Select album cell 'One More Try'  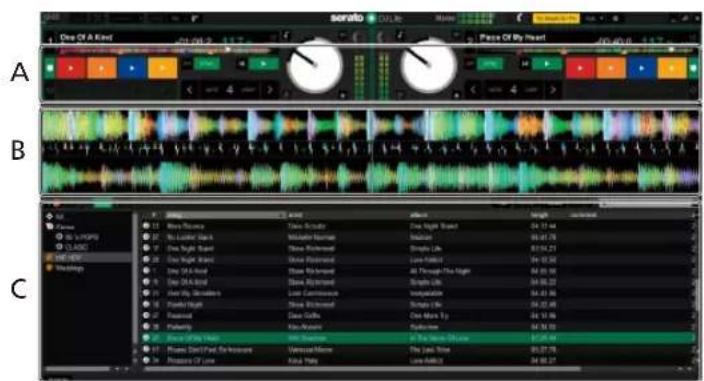(x=429, y=316)
